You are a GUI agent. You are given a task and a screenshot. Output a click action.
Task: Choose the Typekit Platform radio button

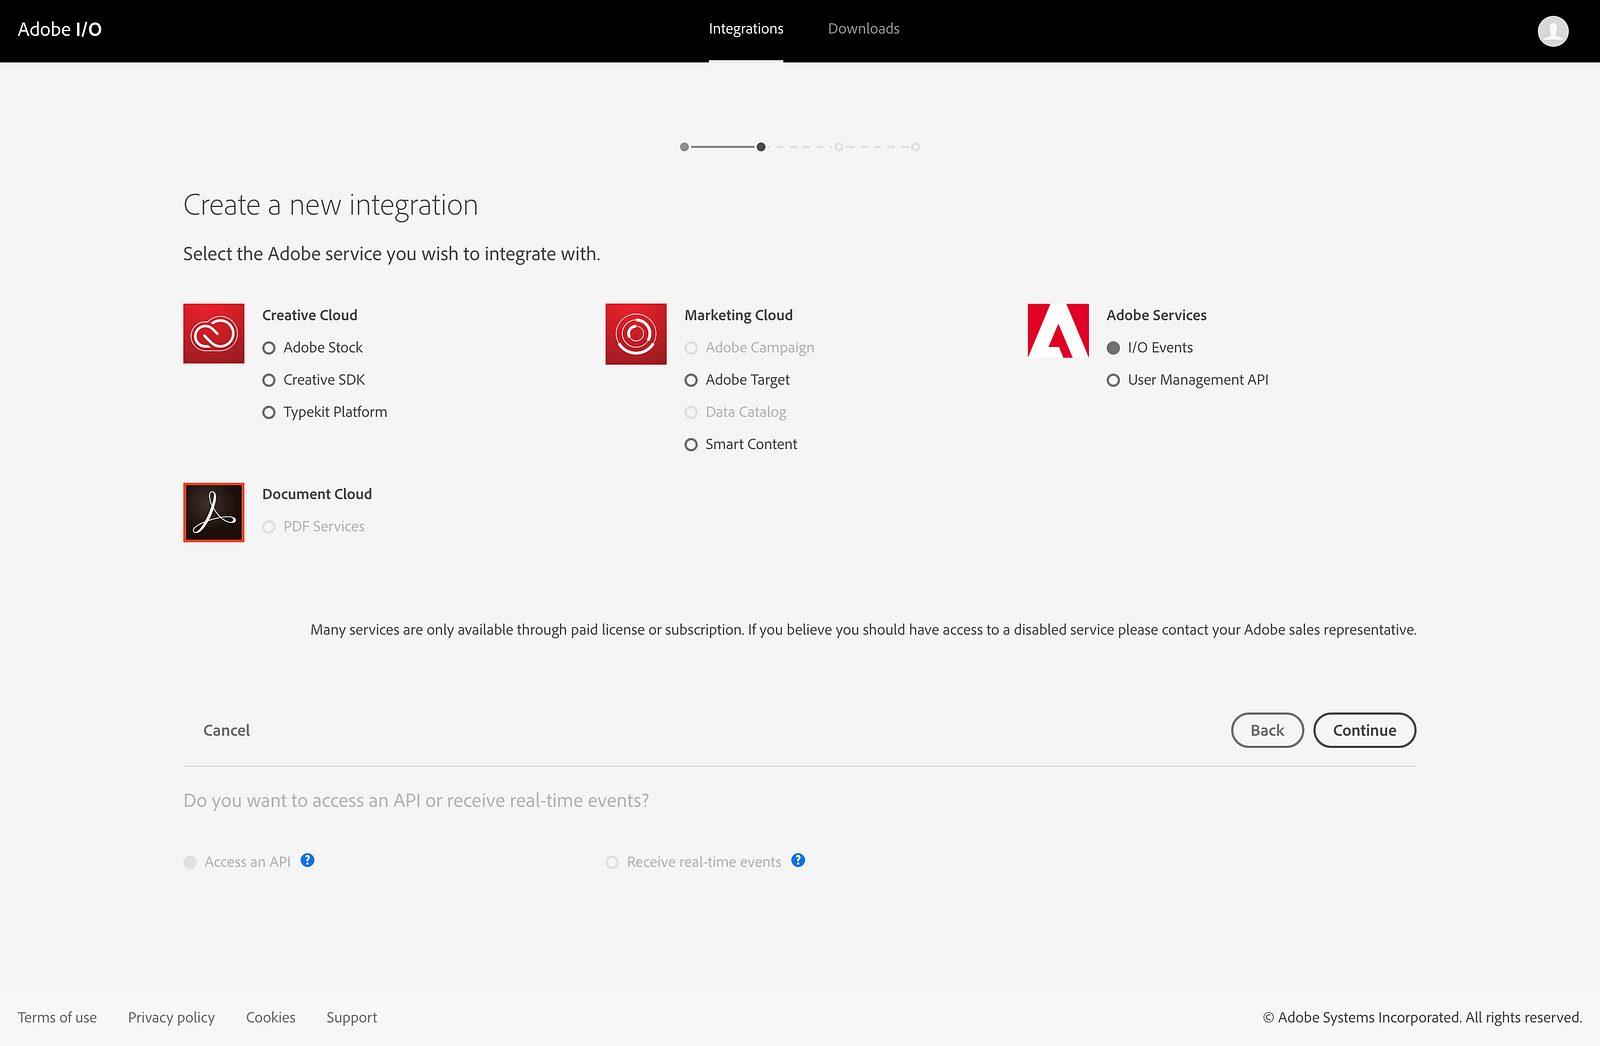pos(269,412)
